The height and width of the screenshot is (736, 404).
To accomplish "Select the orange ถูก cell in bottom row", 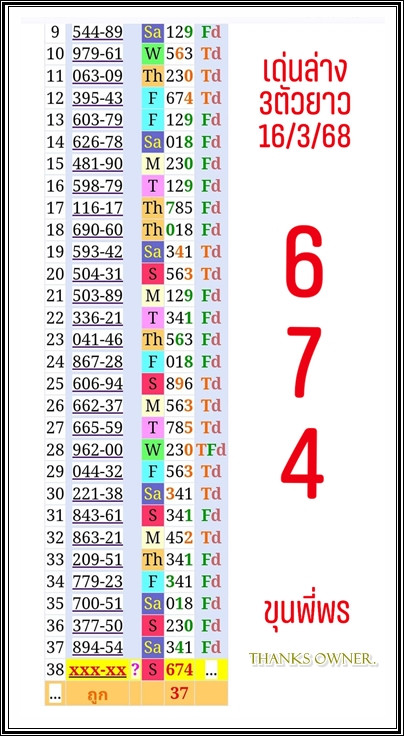I will pyautogui.click(x=98, y=694).
